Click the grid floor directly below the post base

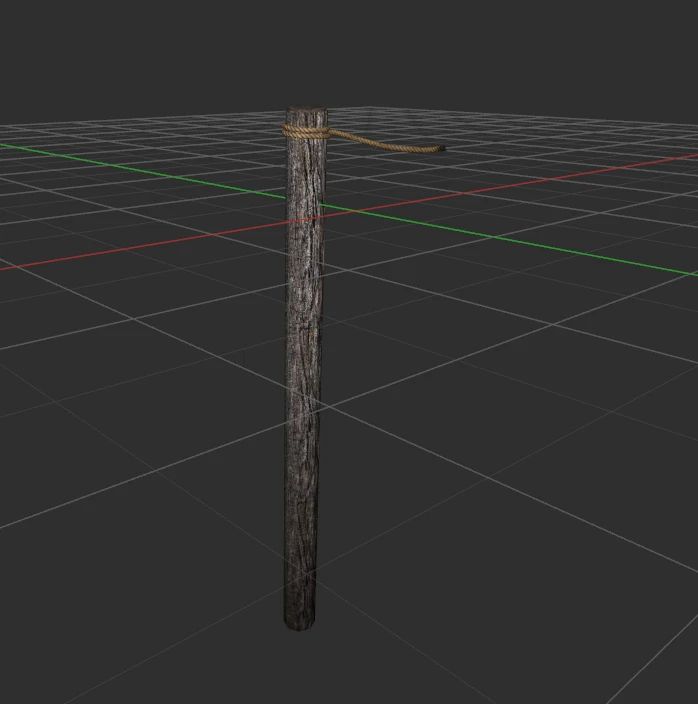coord(300,660)
